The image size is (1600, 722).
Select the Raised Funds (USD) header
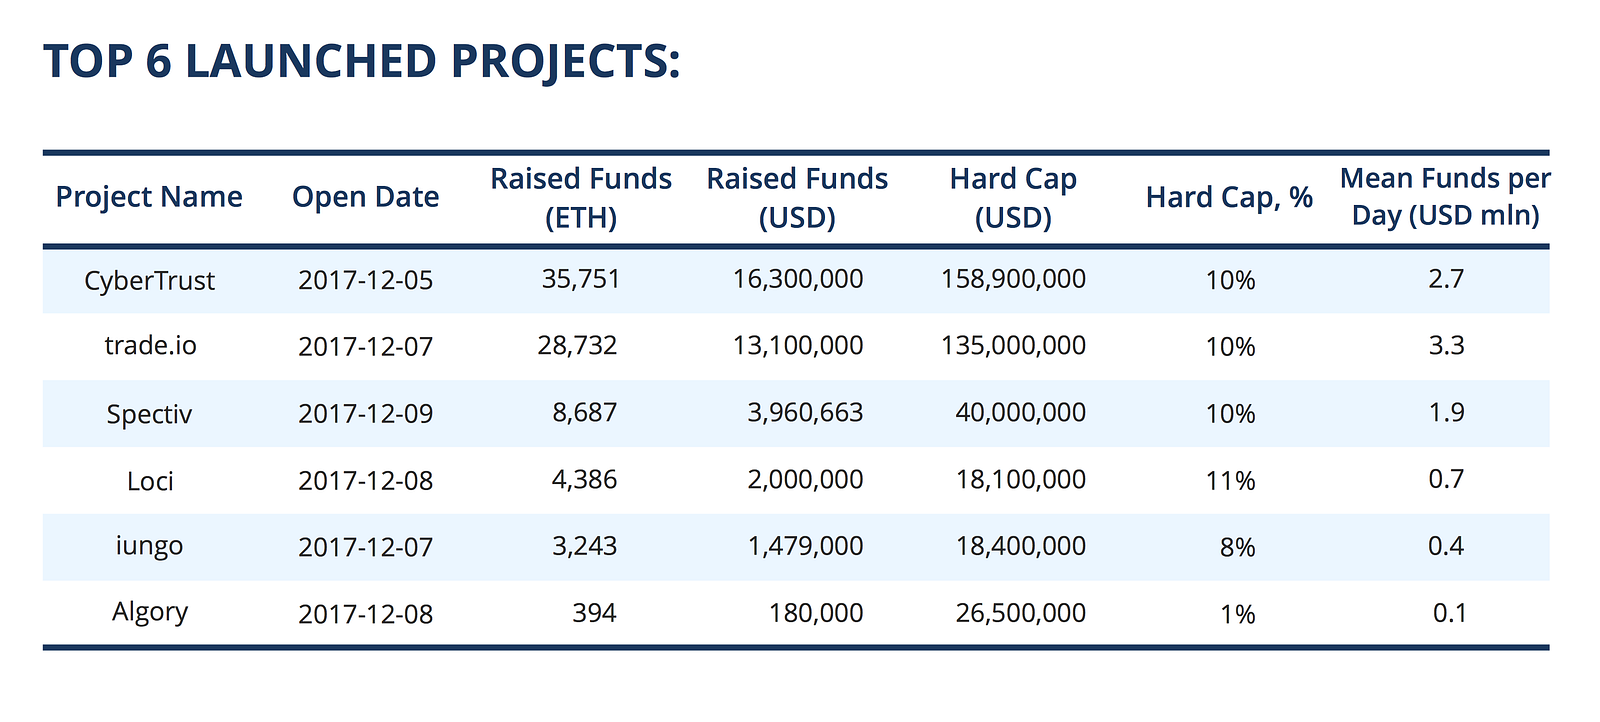pos(797,198)
